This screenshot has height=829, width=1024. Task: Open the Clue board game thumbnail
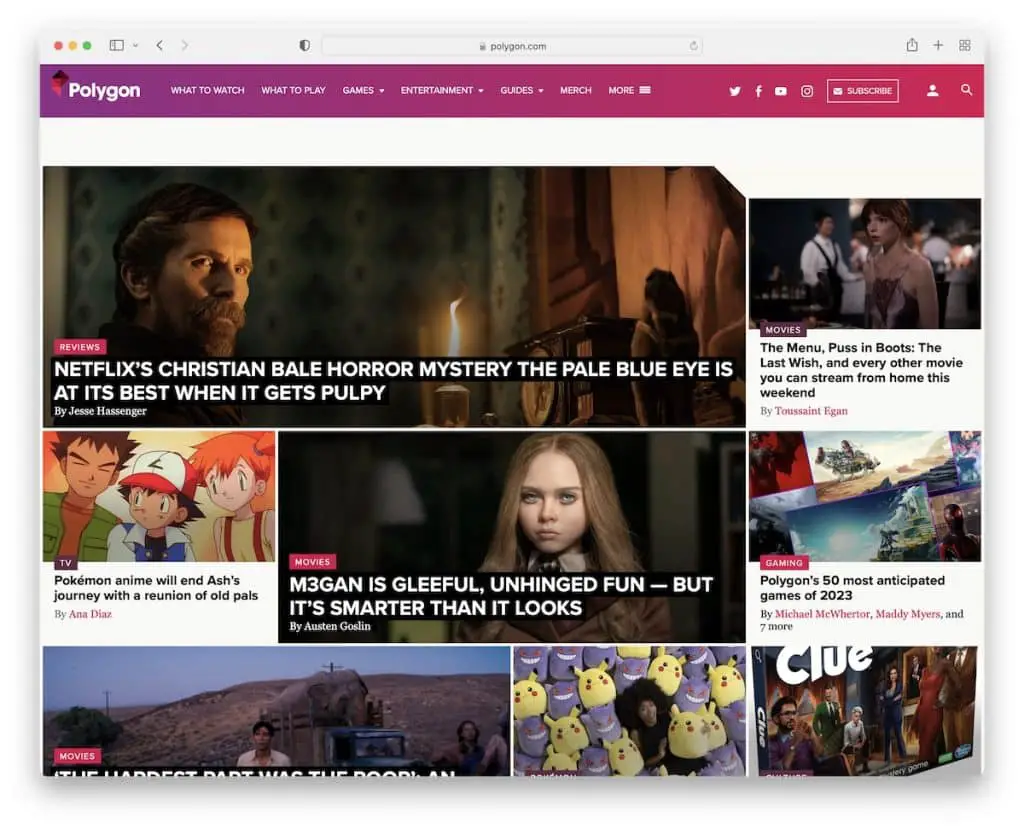(865, 711)
